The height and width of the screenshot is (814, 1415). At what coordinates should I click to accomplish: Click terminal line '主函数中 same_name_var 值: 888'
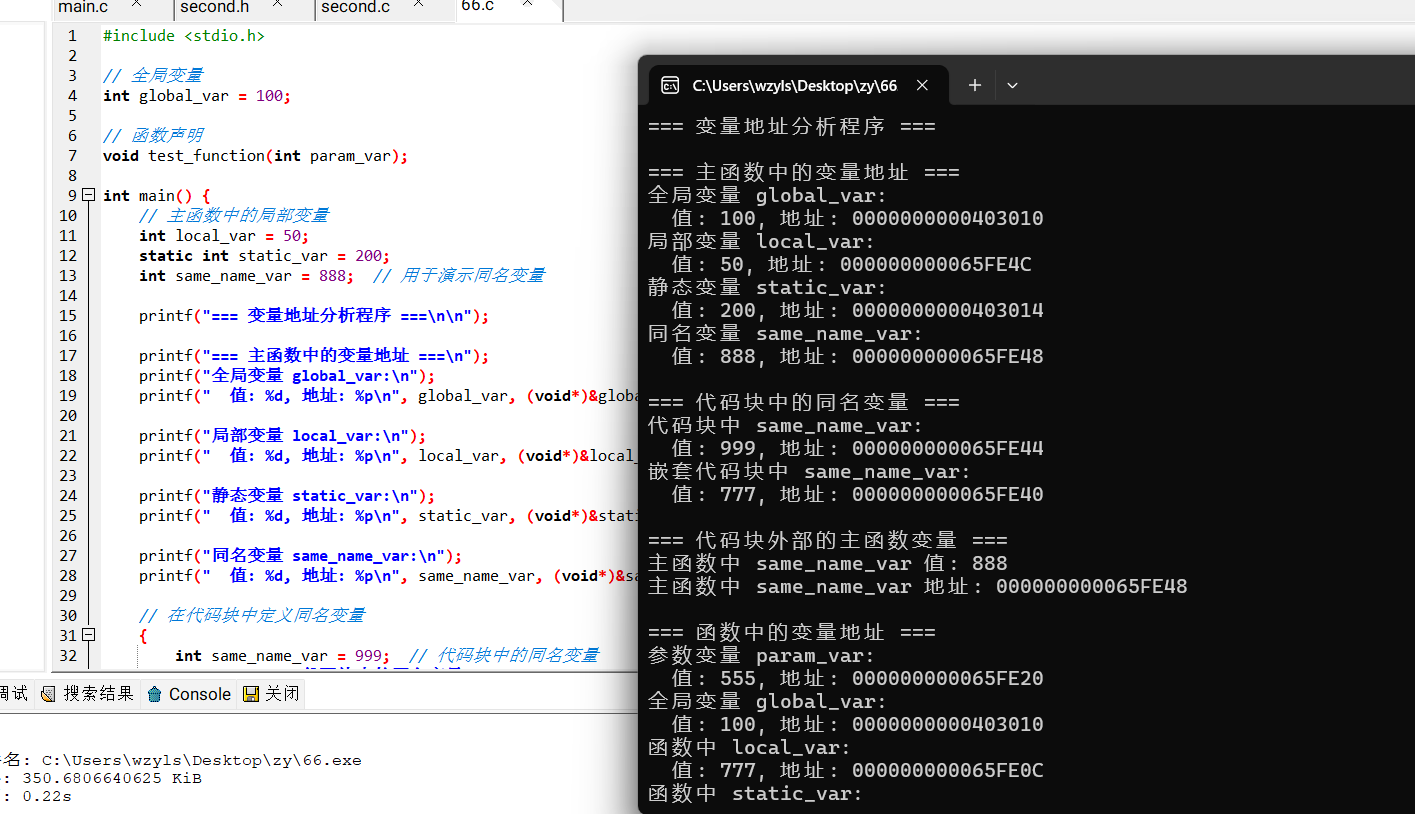click(x=828, y=564)
